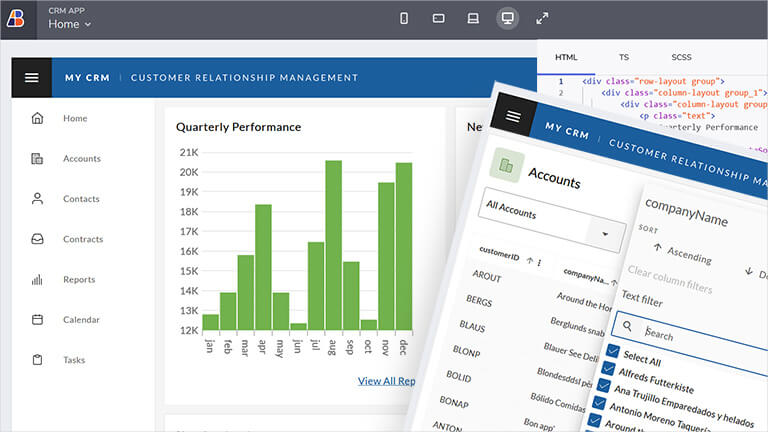Click the Reports bar chart icon
Viewport: 768px width, 432px height.
click(38, 280)
